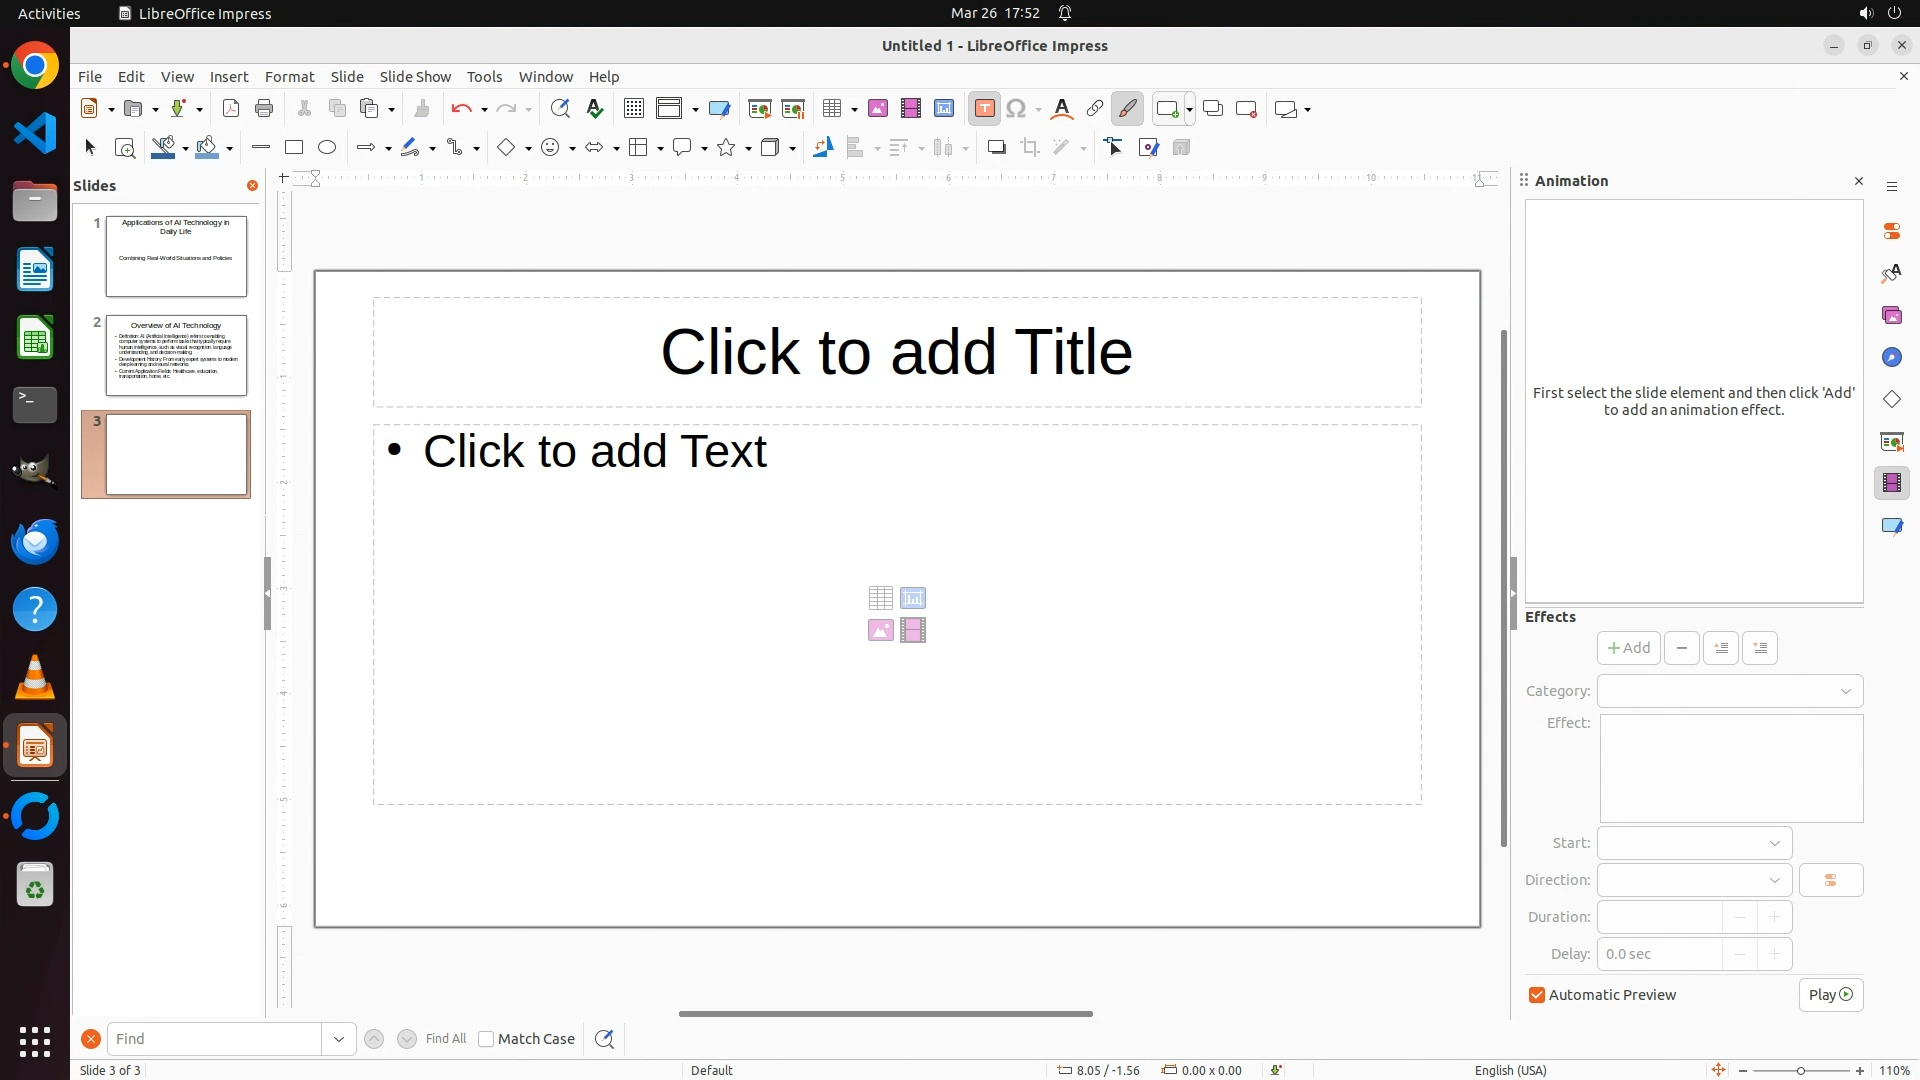Click the zoom slider in status bar
This screenshot has height=1080, width=1920.
(x=1800, y=1070)
